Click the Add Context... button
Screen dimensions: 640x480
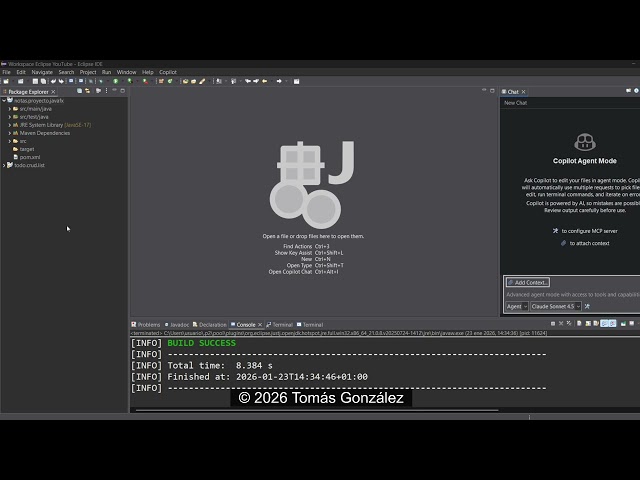point(528,282)
